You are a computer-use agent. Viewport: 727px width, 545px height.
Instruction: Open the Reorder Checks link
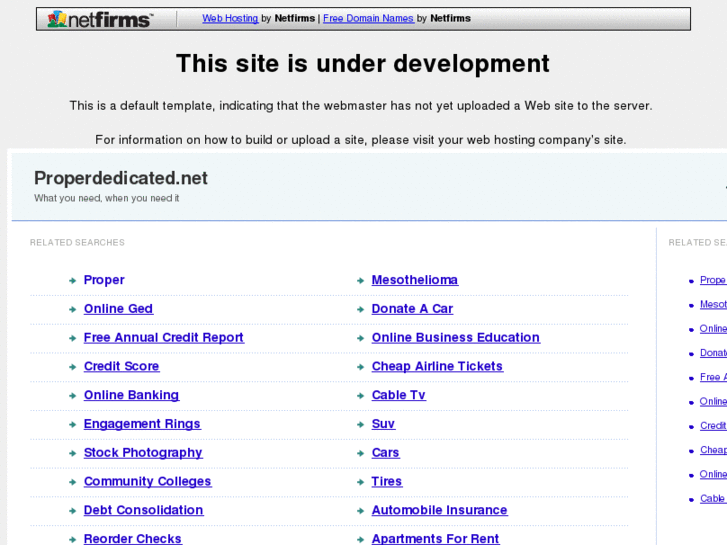tap(133, 539)
